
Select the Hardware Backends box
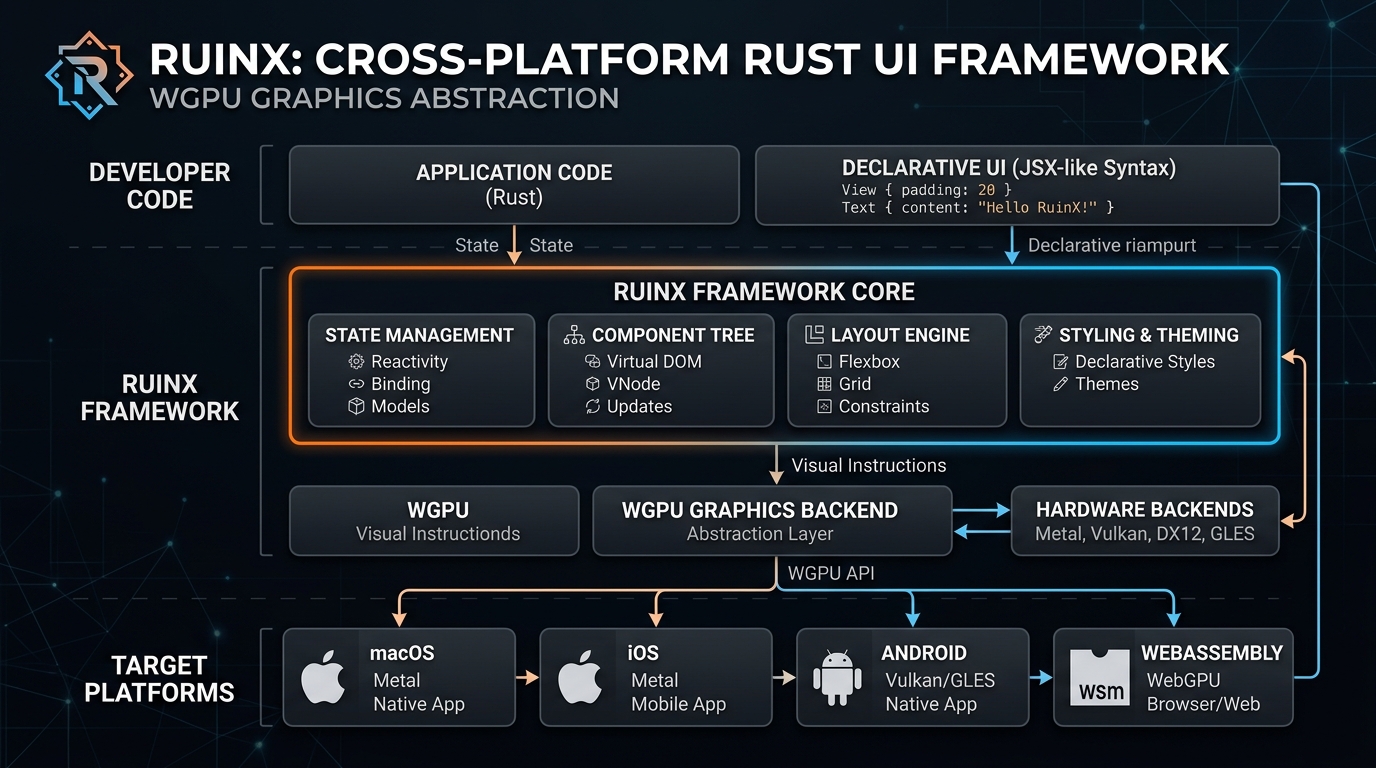[1146, 521]
